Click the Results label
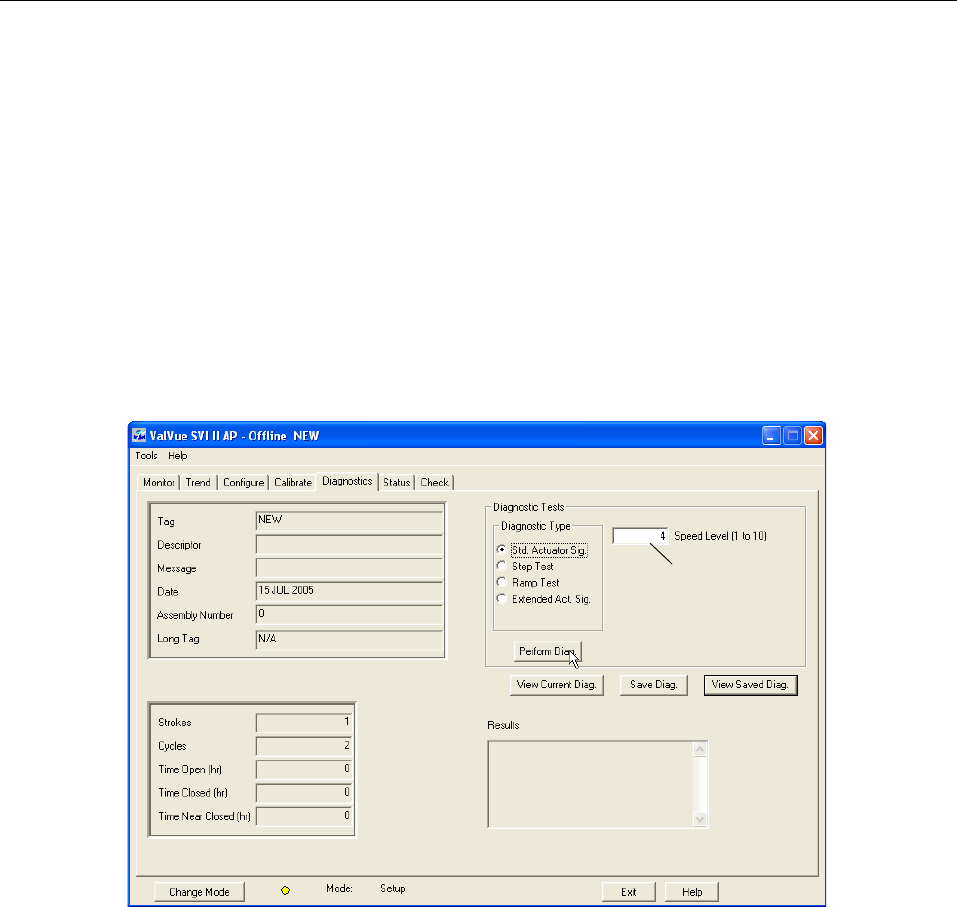This screenshot has height=907, width=957. [503, 725]
